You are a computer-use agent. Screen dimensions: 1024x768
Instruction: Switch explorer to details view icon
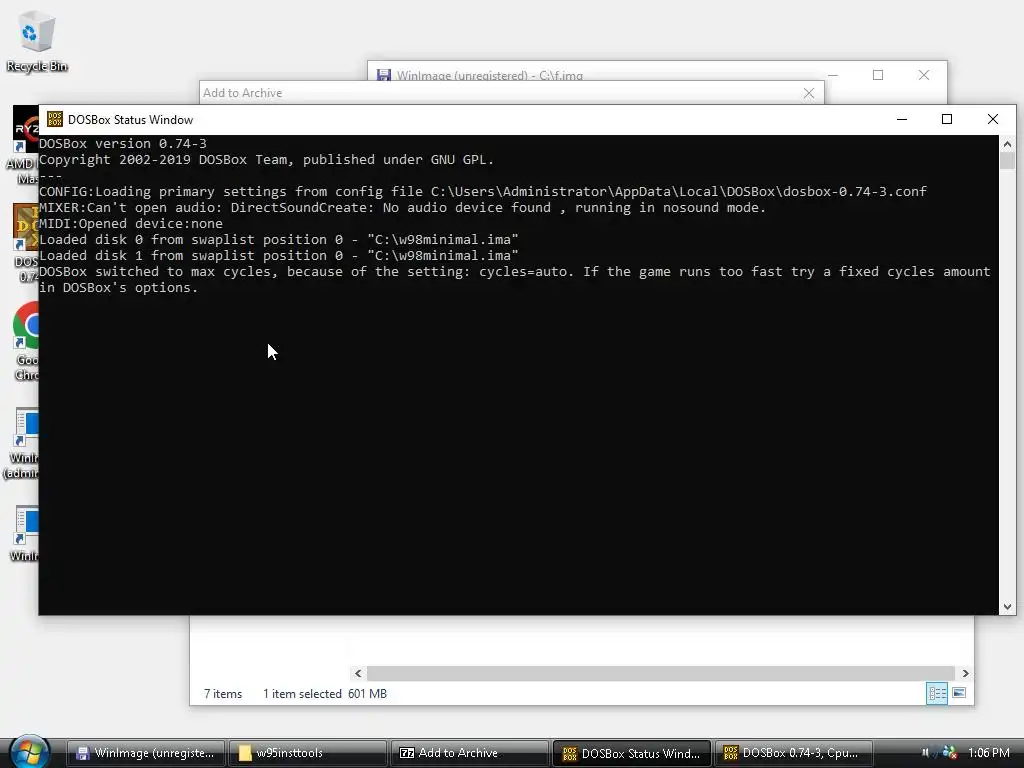click(937, 694)
